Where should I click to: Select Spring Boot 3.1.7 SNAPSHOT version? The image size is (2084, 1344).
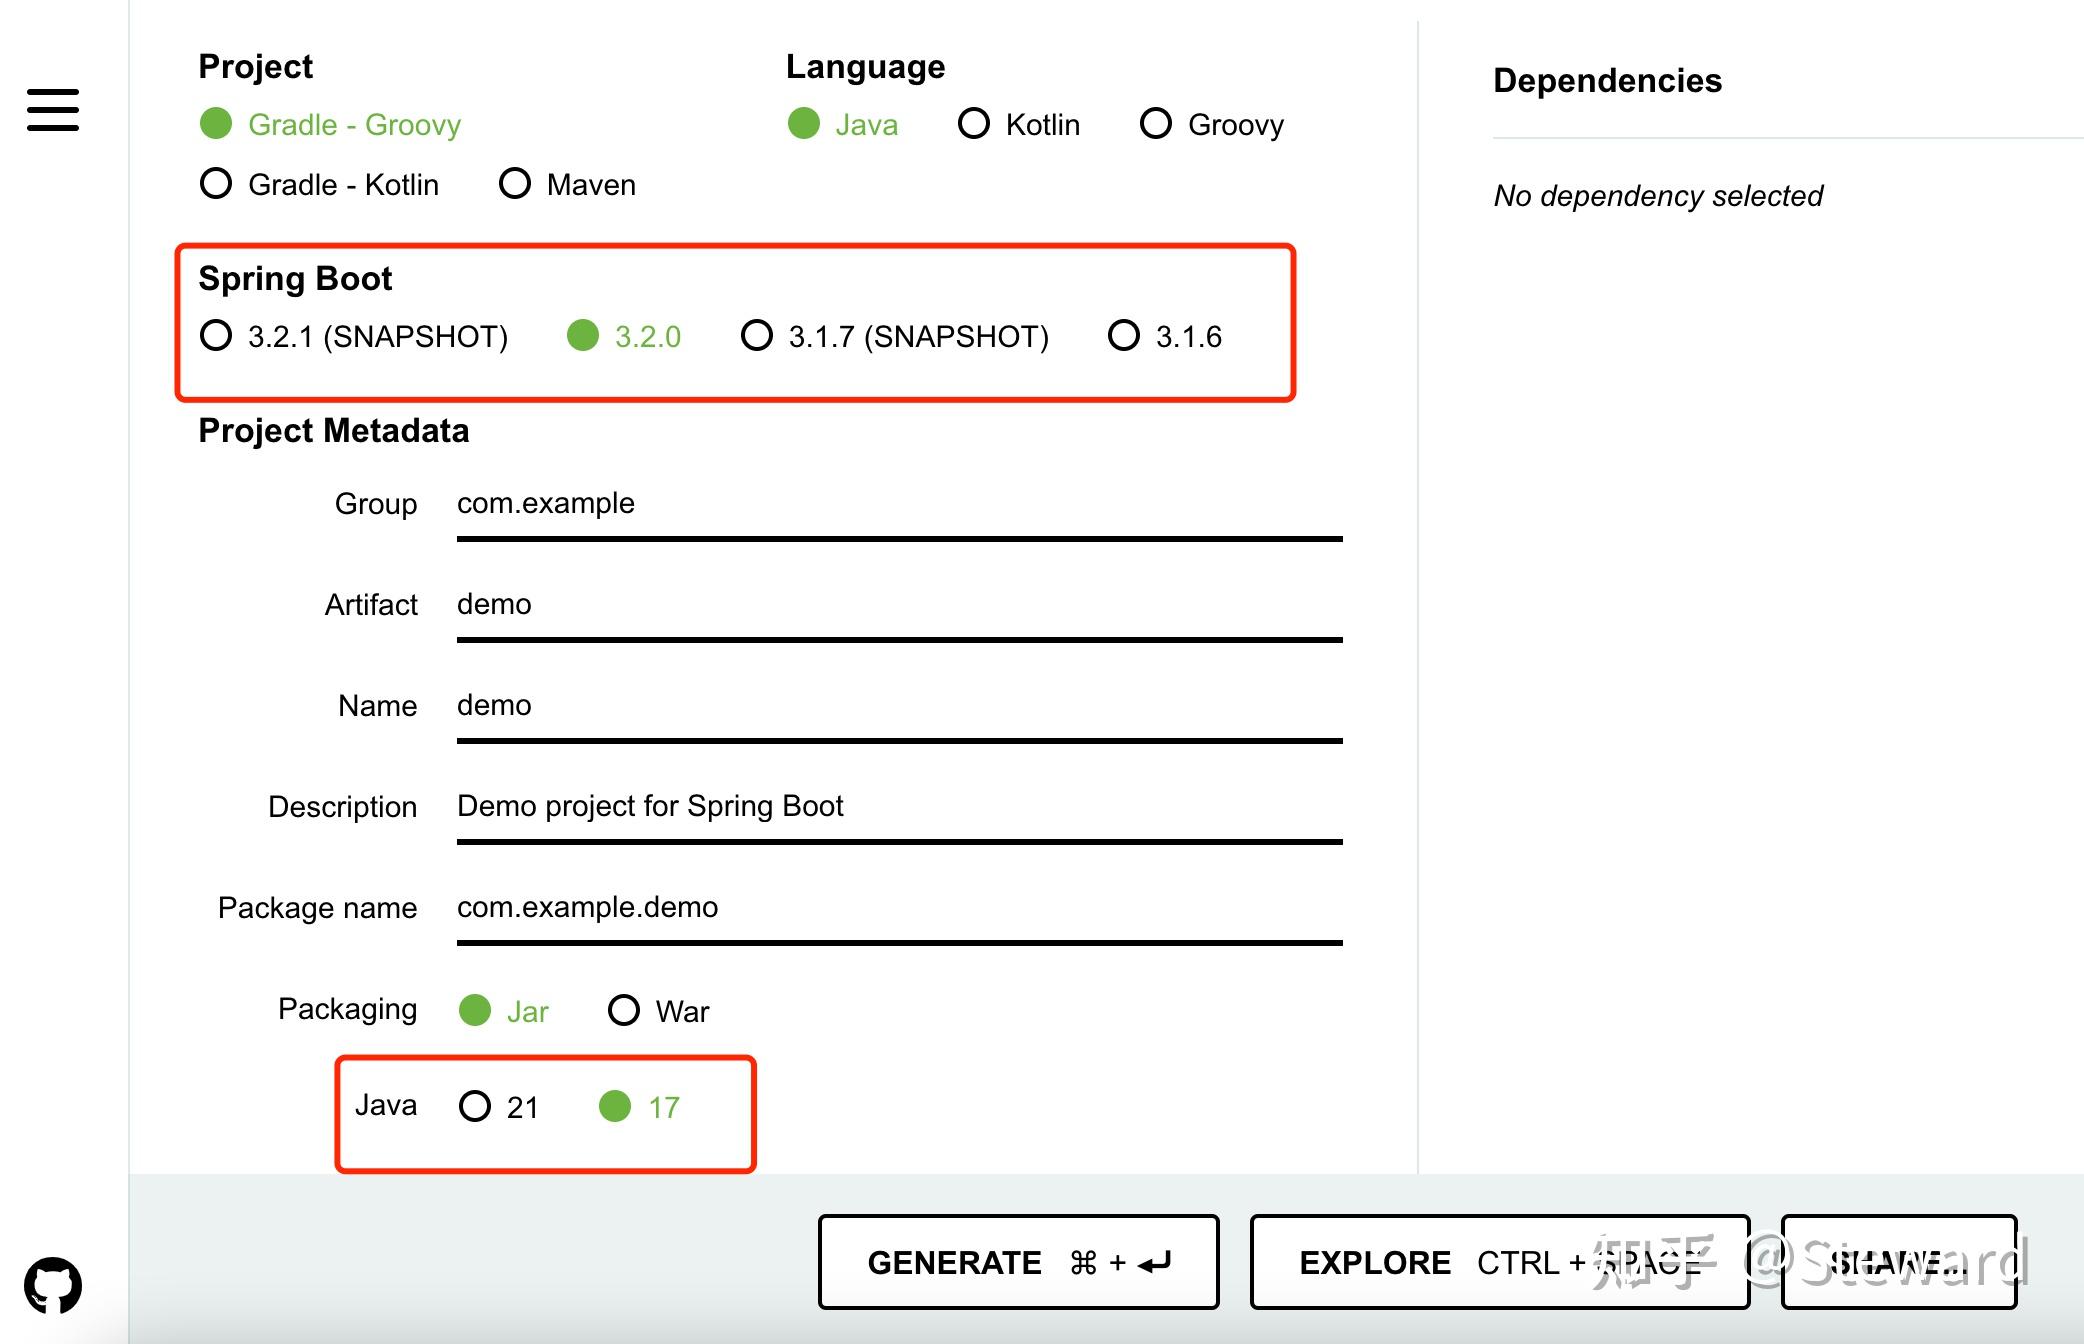point(757,336)
